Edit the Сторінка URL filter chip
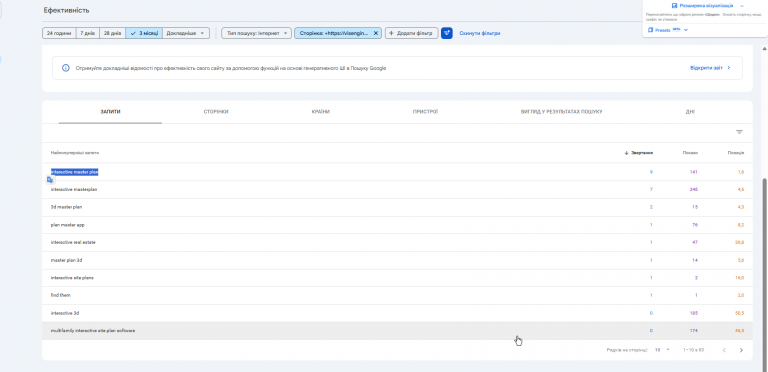 (x=334, y=33)
